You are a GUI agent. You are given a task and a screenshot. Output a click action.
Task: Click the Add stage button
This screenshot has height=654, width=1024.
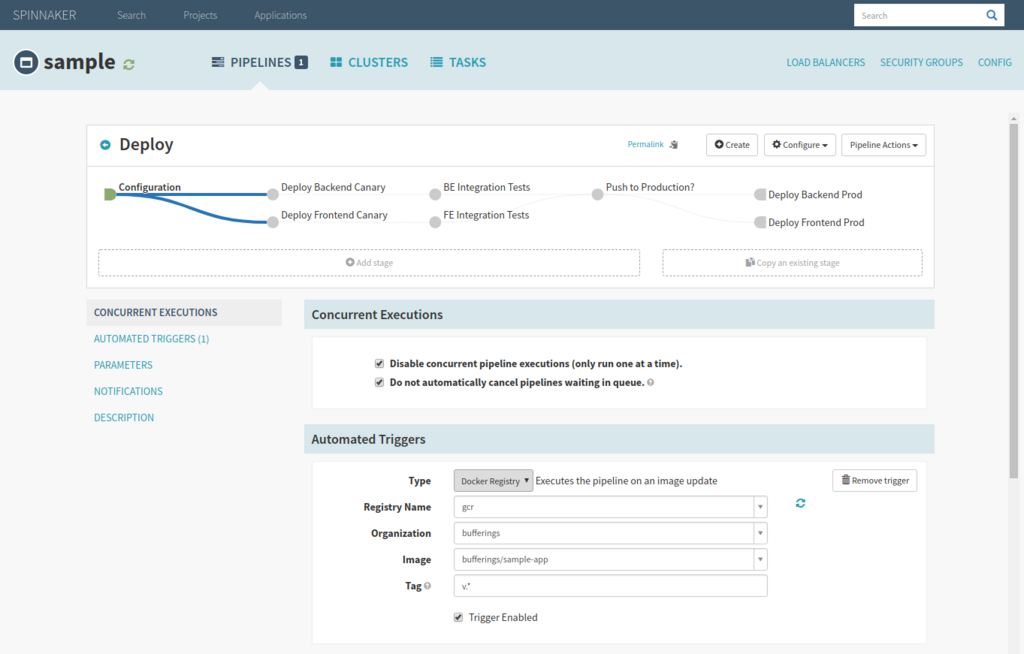tap(369, 263)
